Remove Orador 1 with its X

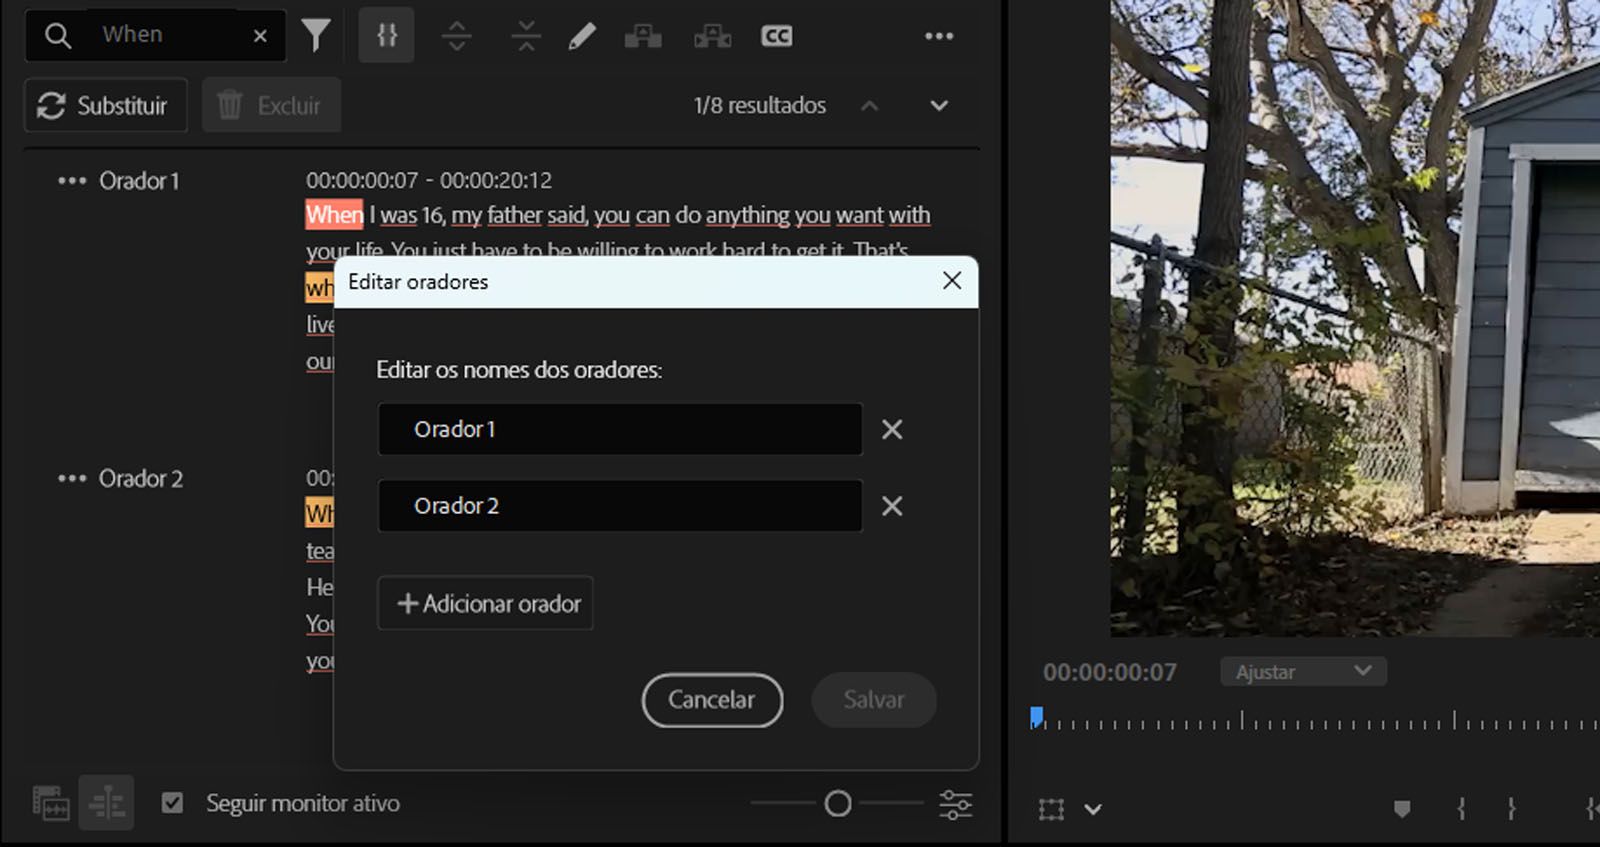coord(892,429)
